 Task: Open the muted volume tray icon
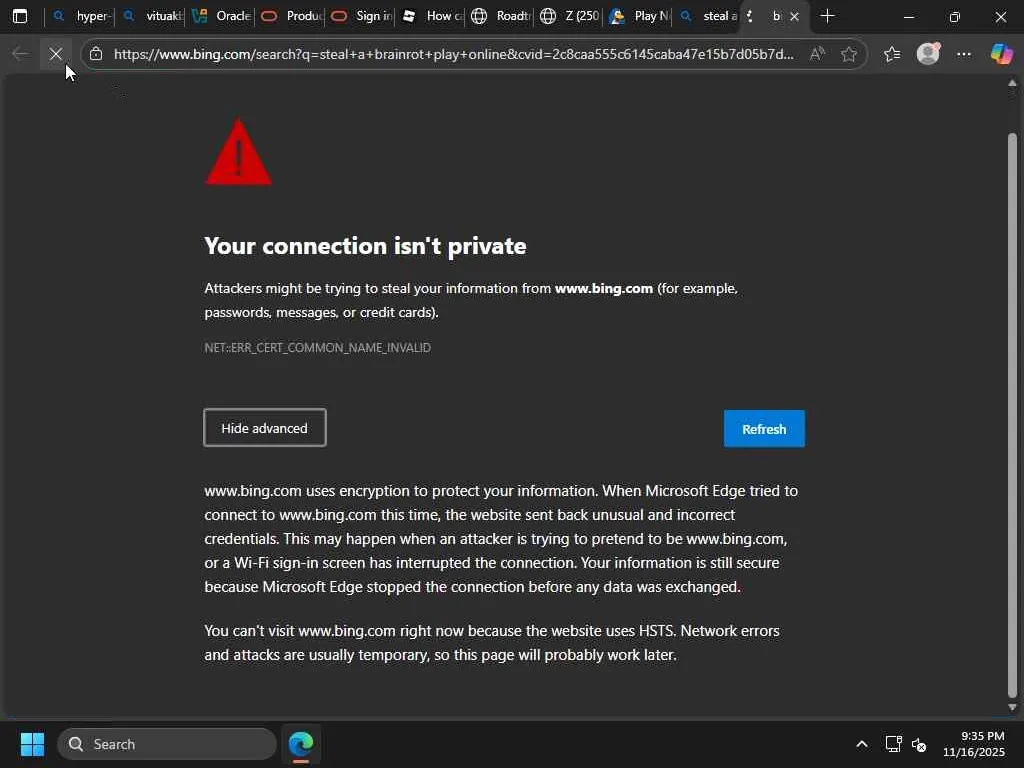[x=919, y=744]
